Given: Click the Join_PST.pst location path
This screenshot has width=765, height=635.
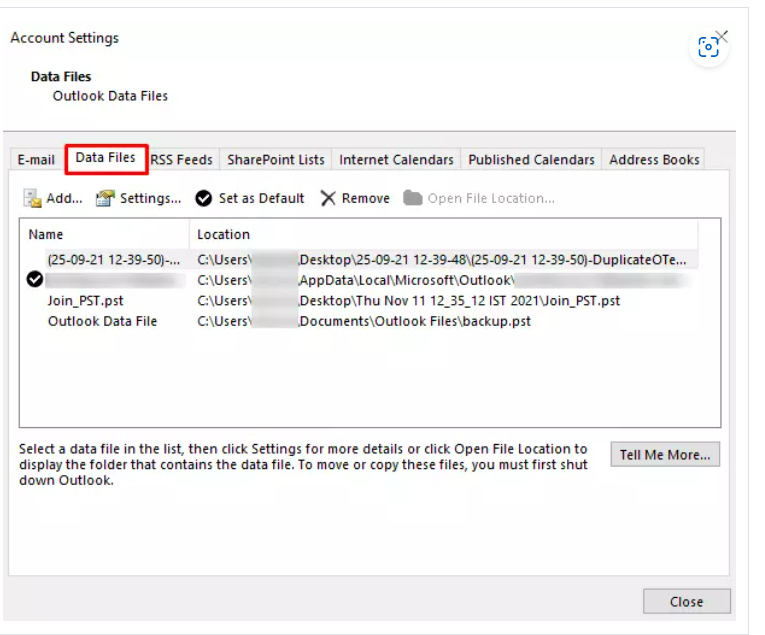Looking at the screenshot, I should [x=408, y=300].
